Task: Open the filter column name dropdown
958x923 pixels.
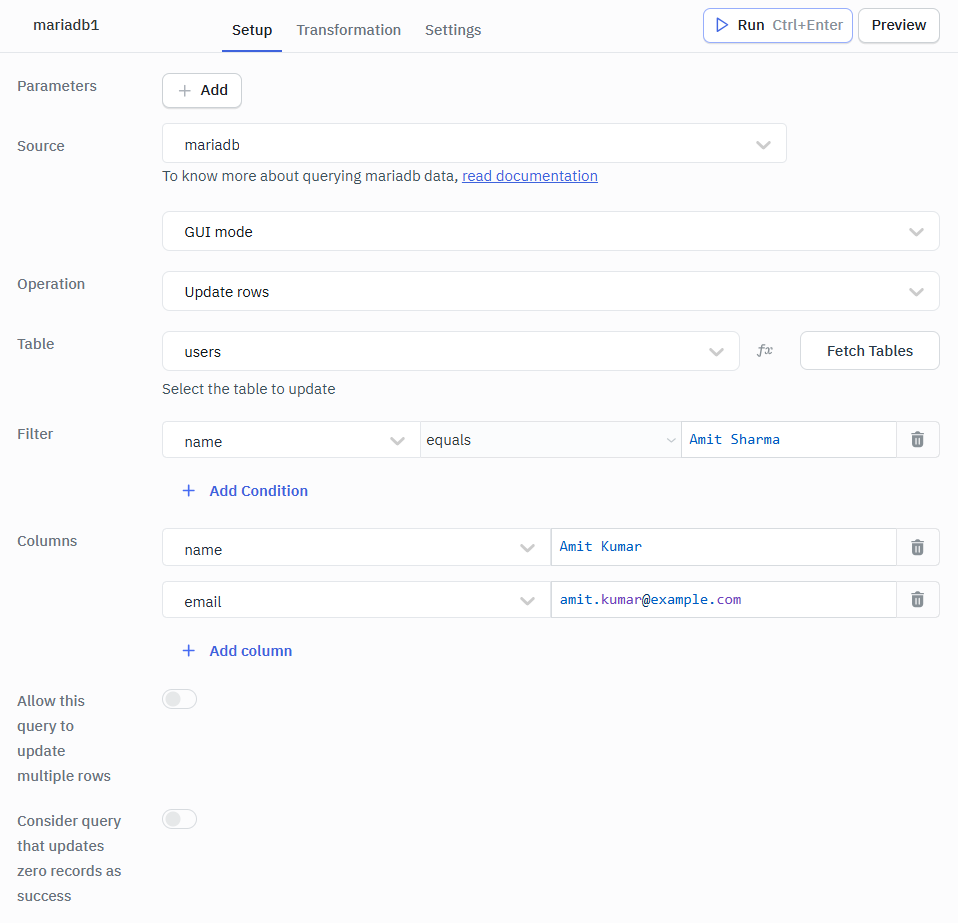Action: pos(291,440)
